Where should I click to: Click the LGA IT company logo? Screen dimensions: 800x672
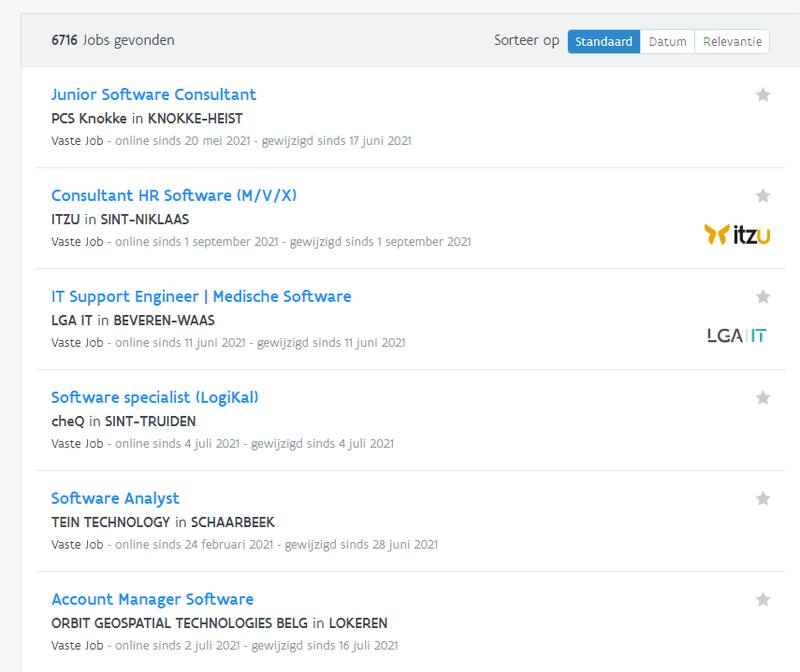point(736,336)
